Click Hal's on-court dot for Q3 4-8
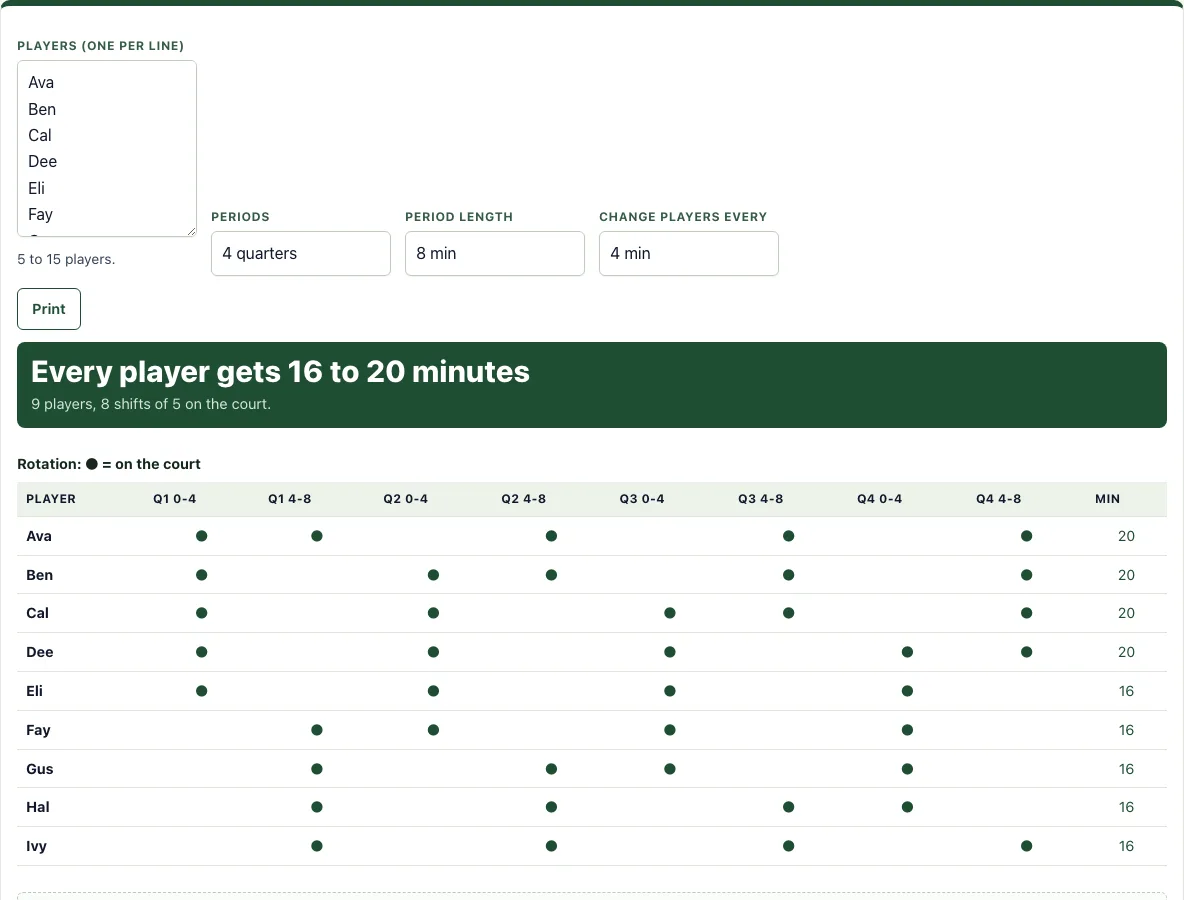 click(788, 807)
